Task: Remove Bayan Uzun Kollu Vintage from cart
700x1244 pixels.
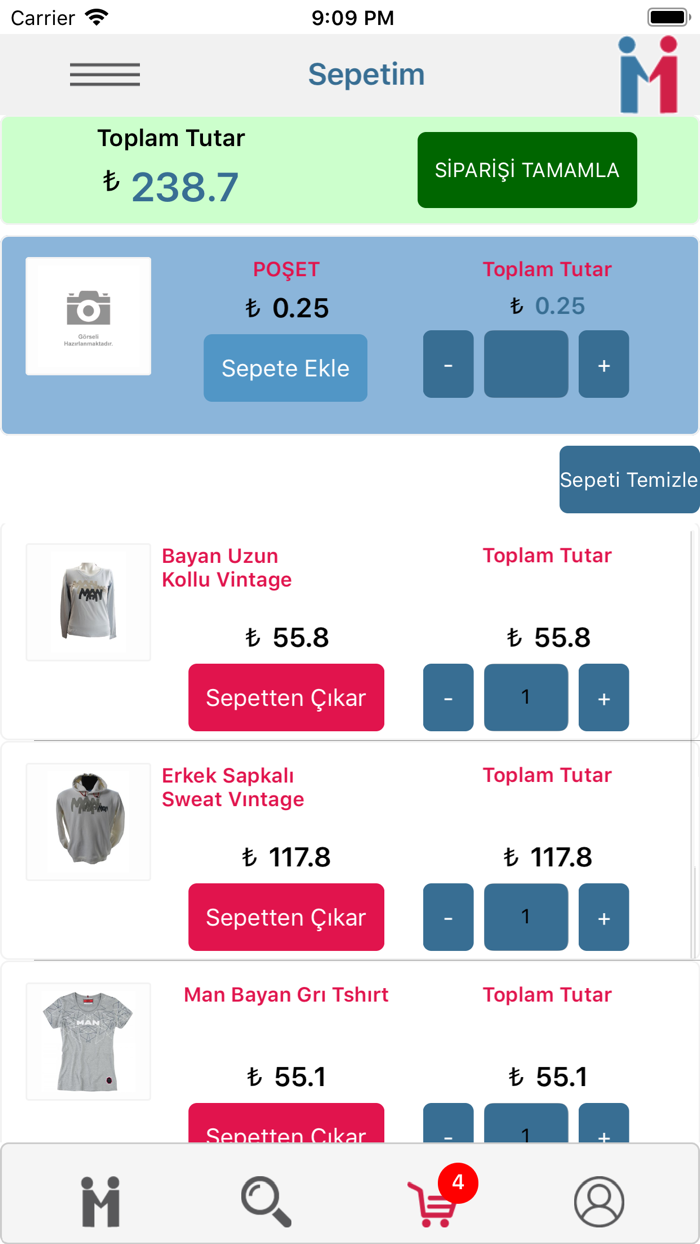Action: coord(286,697)
